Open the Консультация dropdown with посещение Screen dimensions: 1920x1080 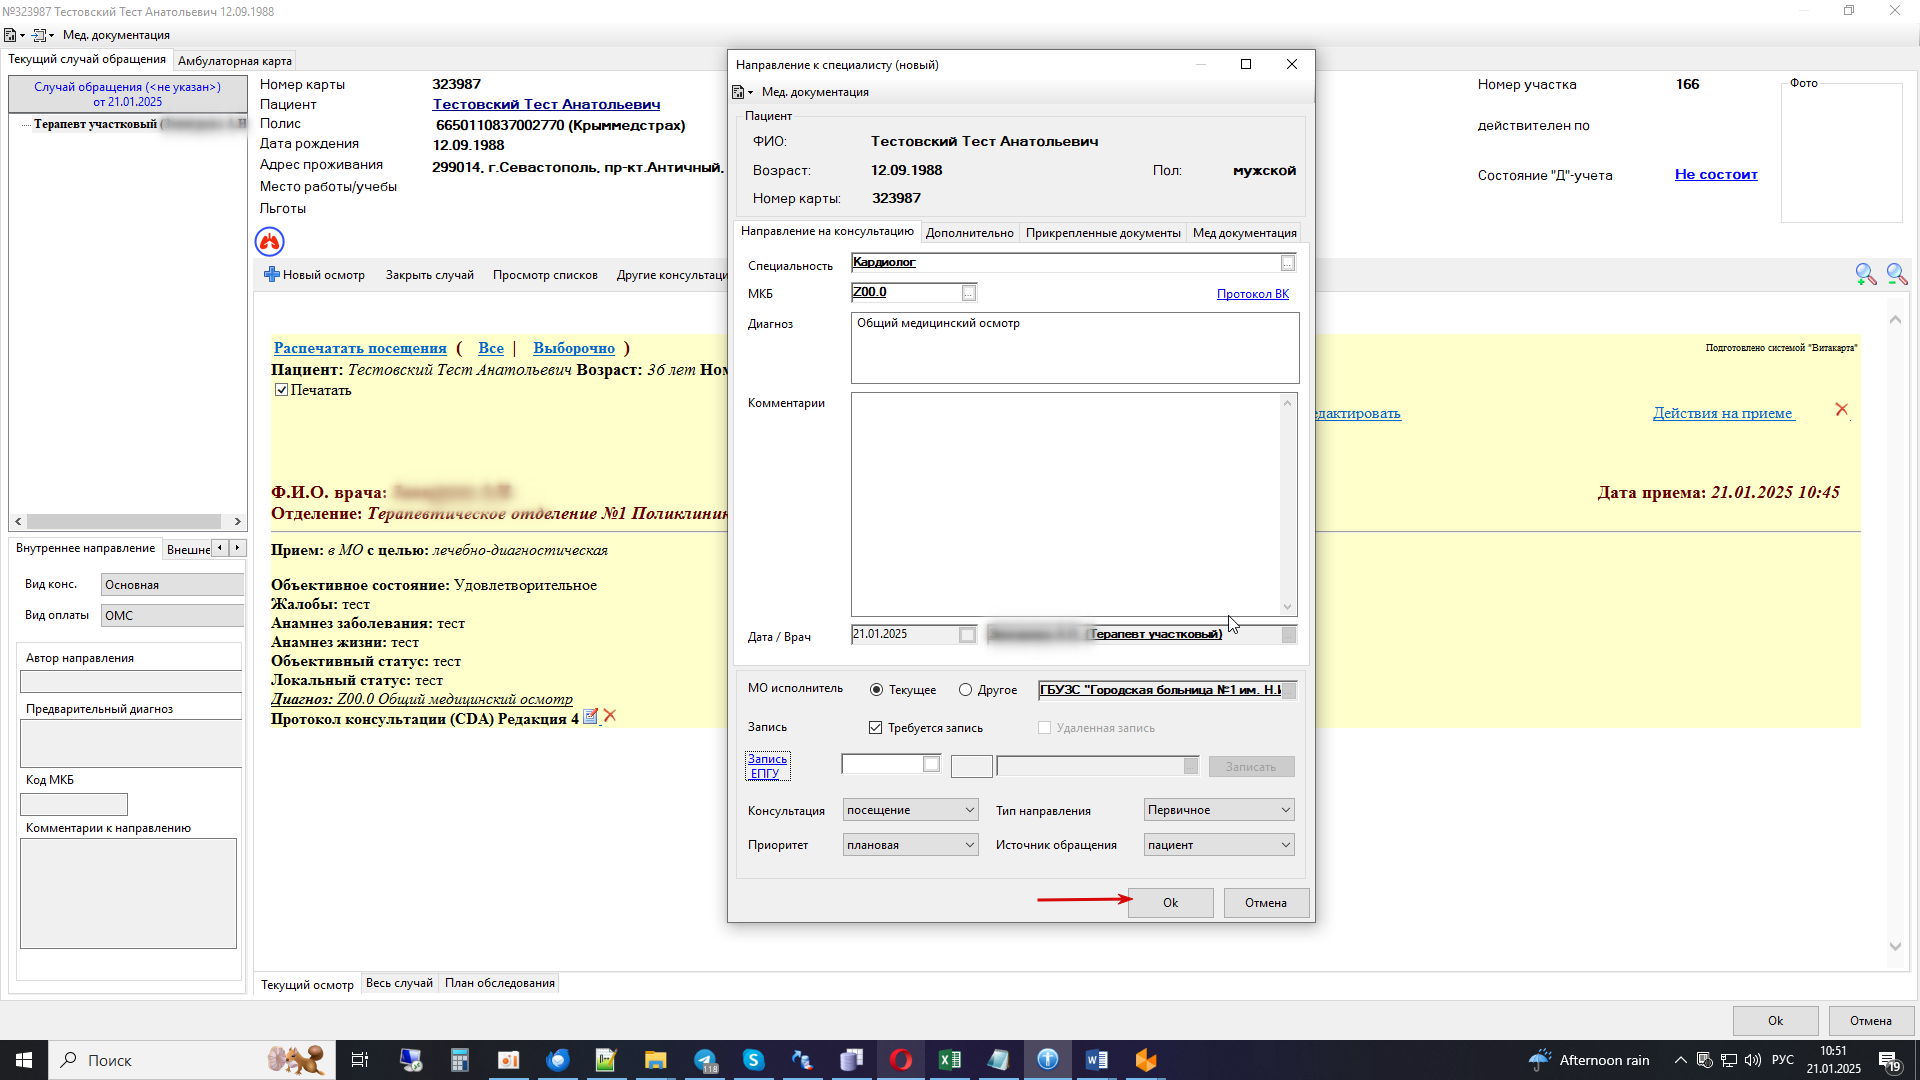click(910, 810)
